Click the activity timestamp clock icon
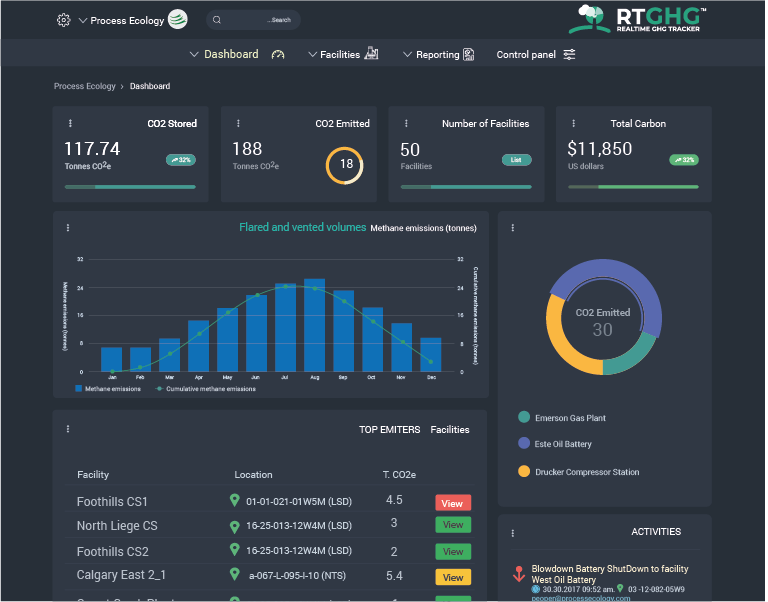 (536, 589)
